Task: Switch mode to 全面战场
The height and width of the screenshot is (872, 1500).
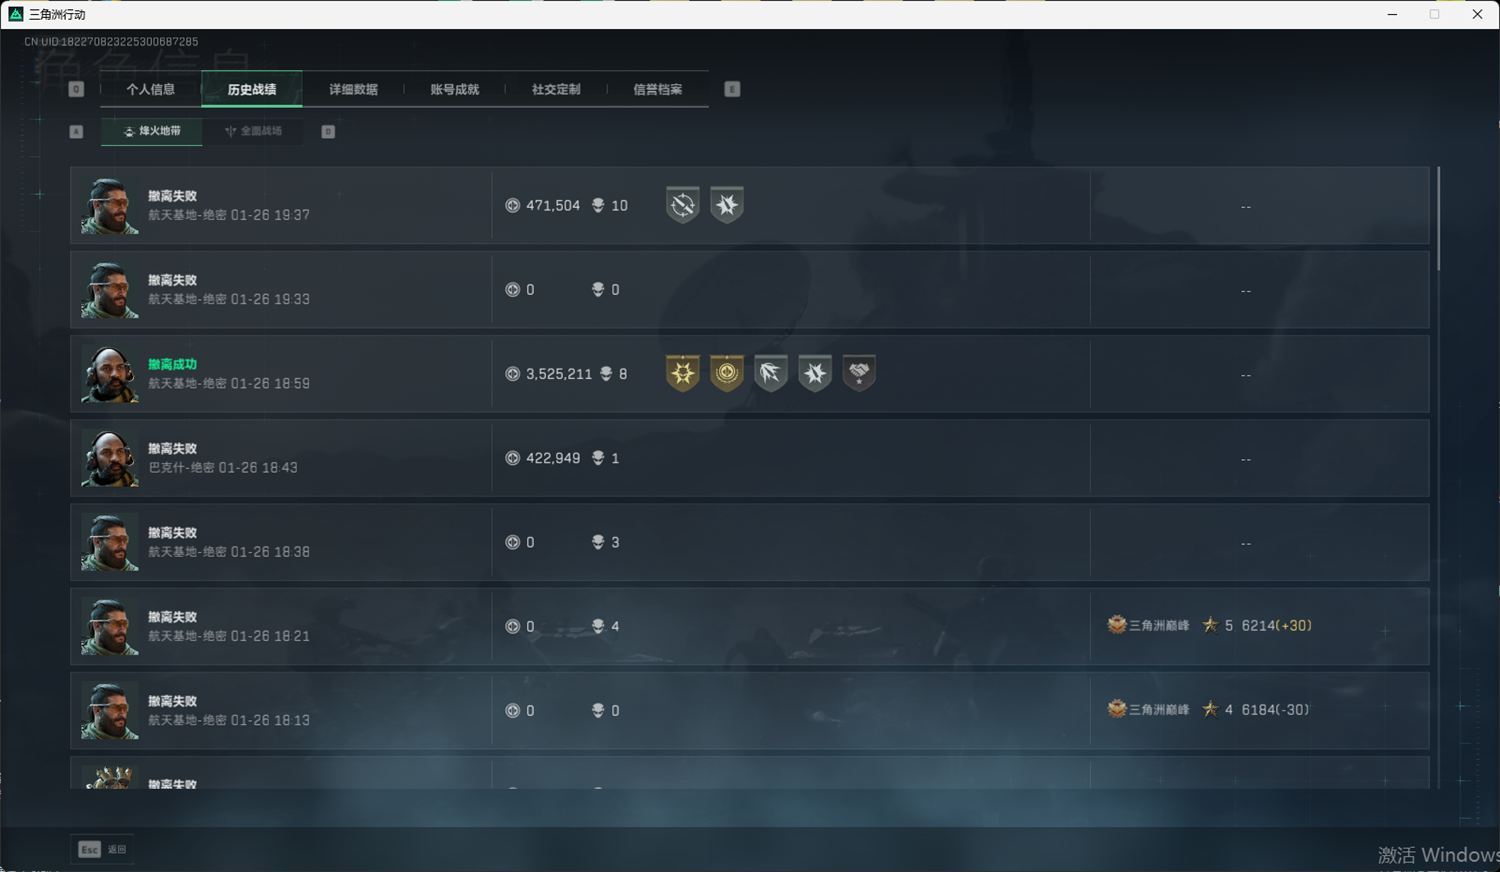Action: (253, 131)
